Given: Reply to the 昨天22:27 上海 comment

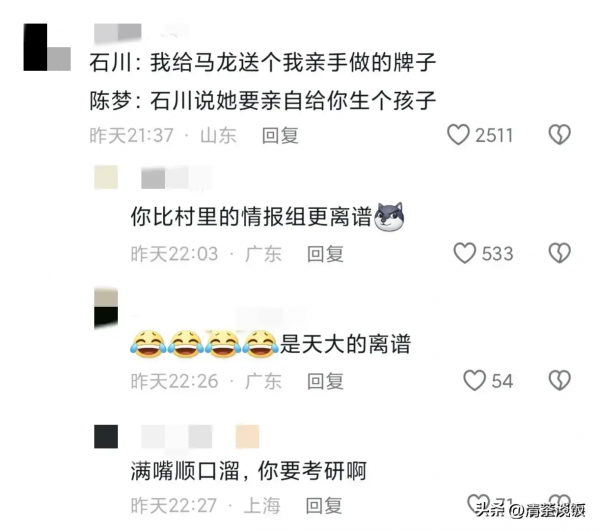Looking at the screenshot, I should [x=324, y=506].
